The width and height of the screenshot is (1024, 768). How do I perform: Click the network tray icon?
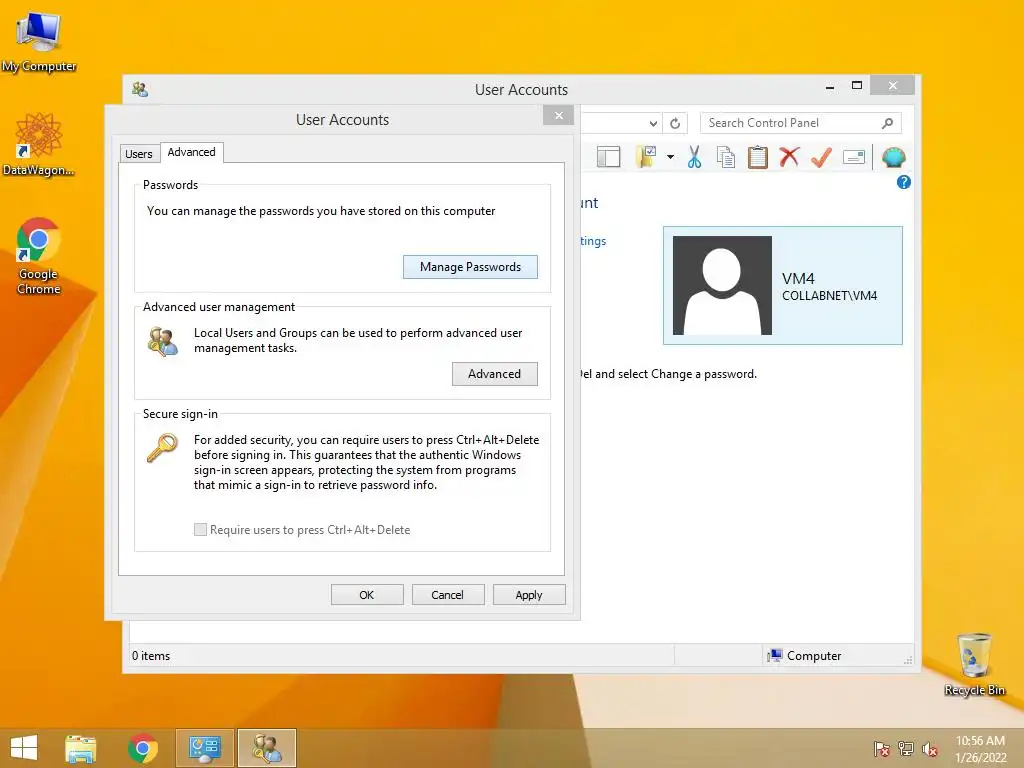(906, 749)
